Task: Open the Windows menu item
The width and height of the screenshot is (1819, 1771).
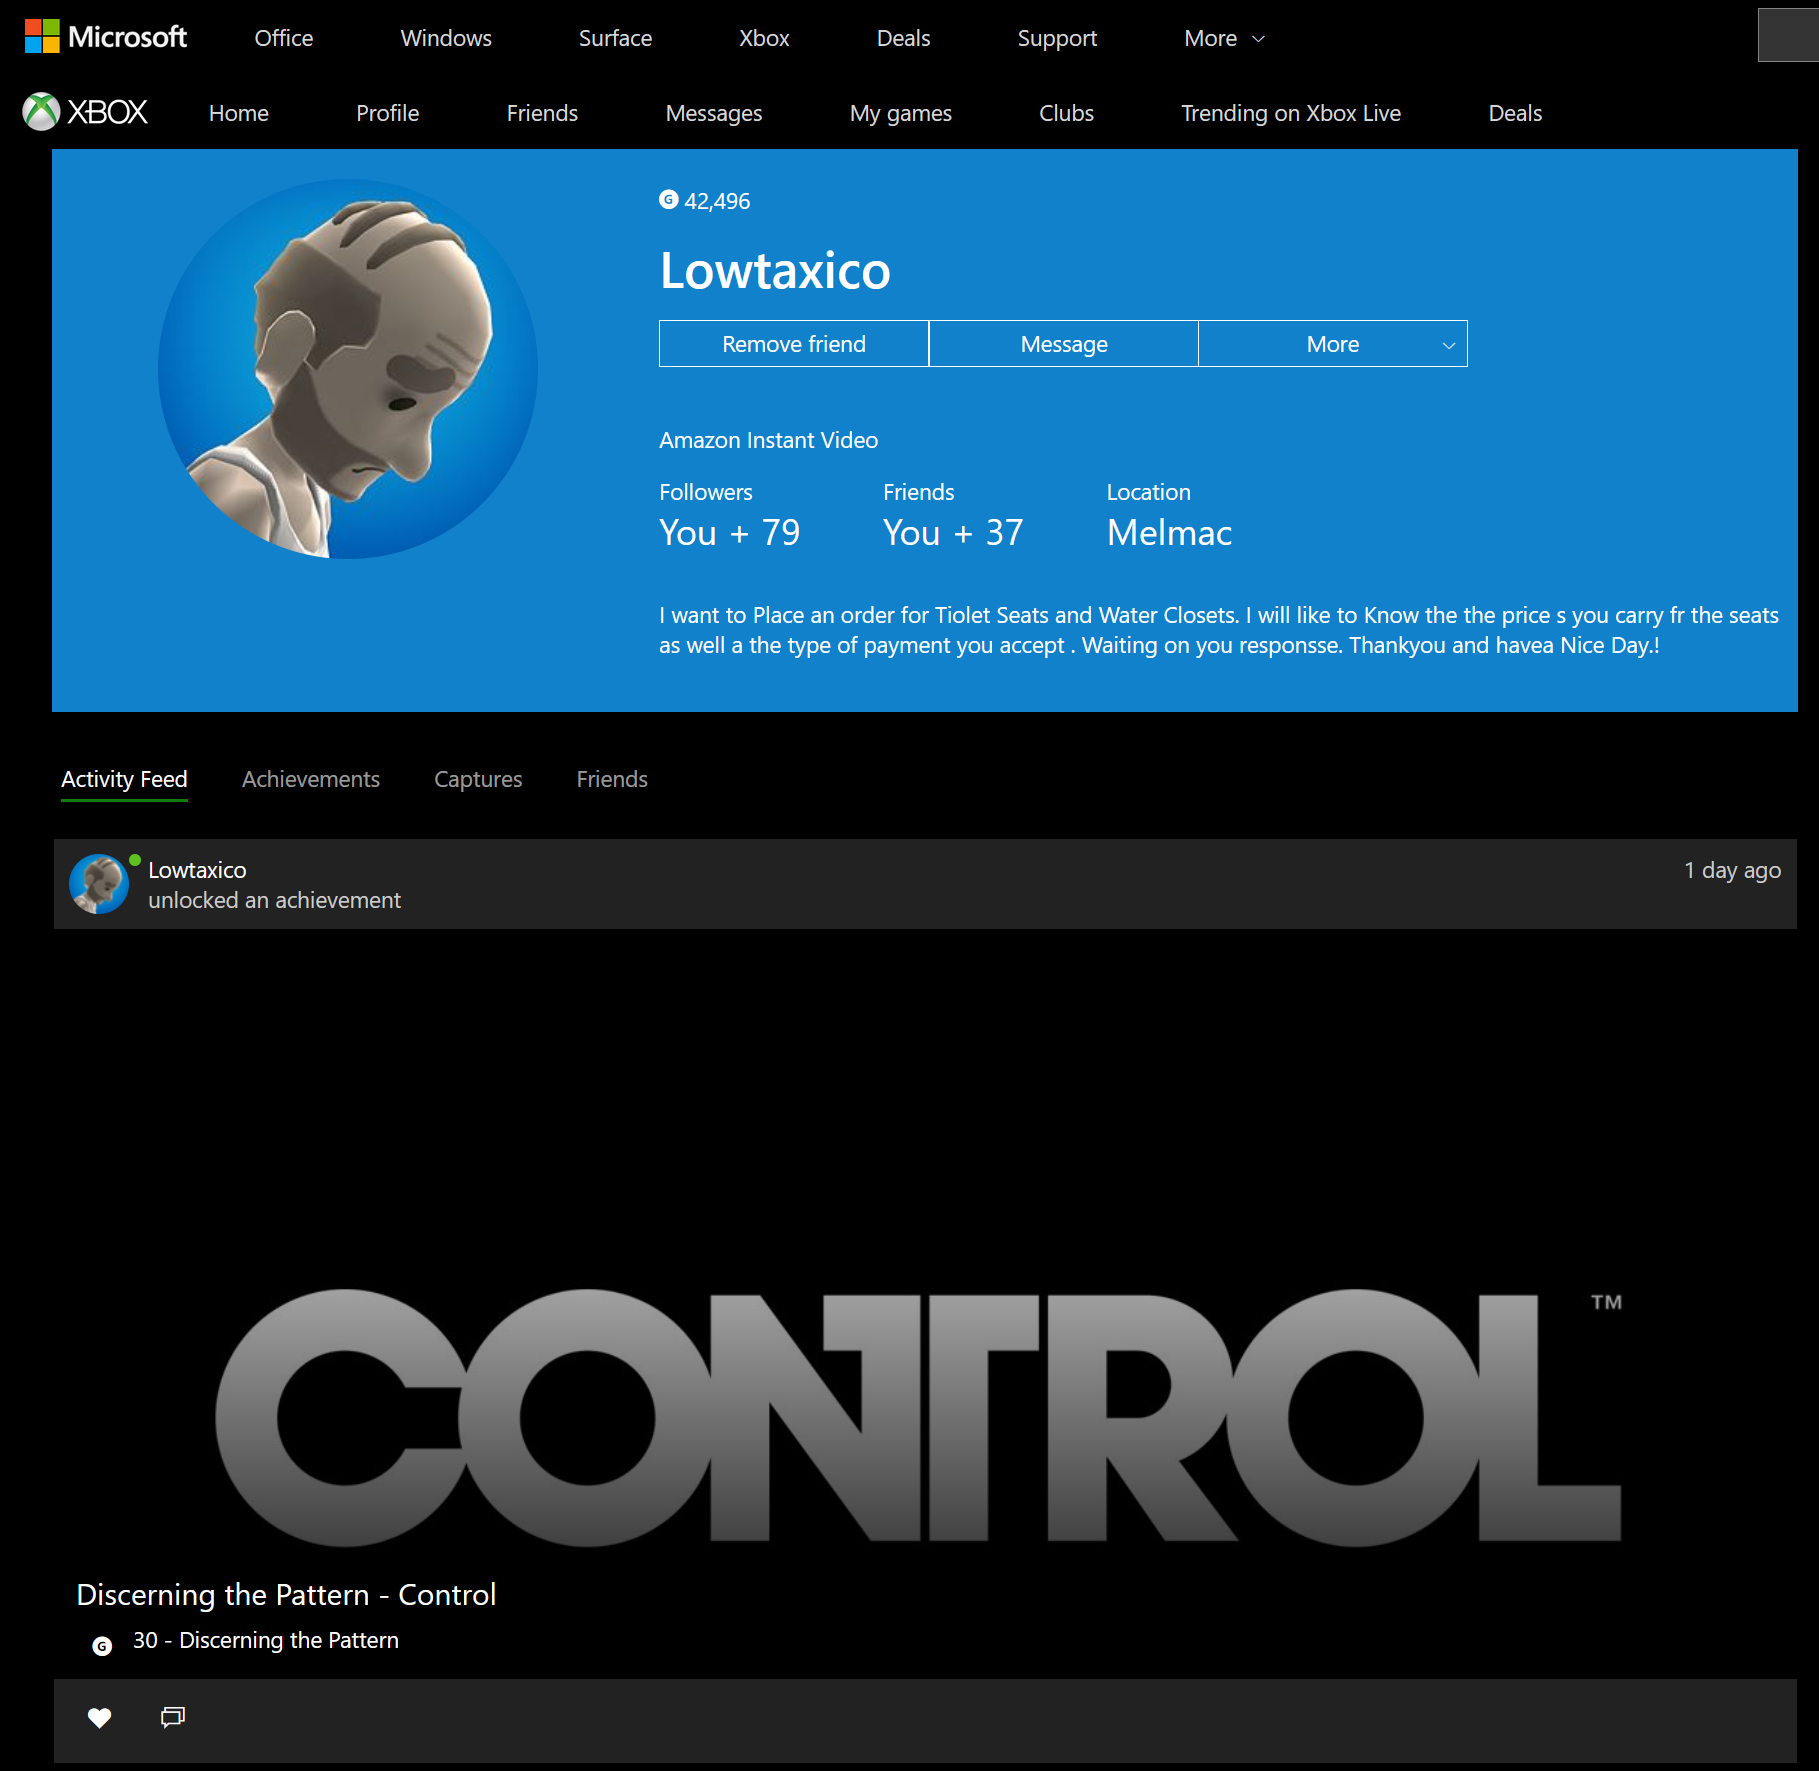Action: [446, 38]
